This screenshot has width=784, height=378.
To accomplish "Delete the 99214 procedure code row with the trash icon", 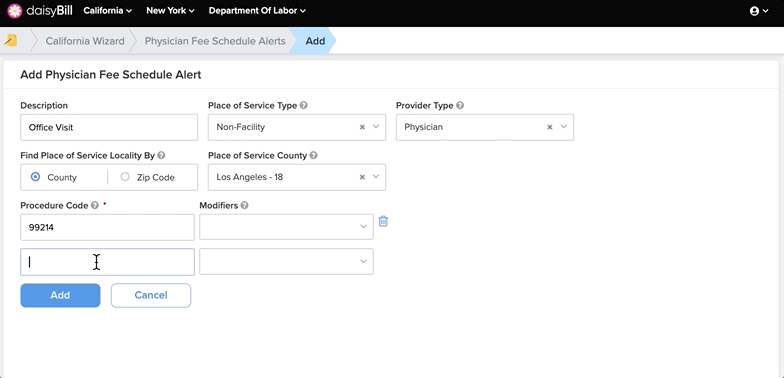I will (383, 221).
